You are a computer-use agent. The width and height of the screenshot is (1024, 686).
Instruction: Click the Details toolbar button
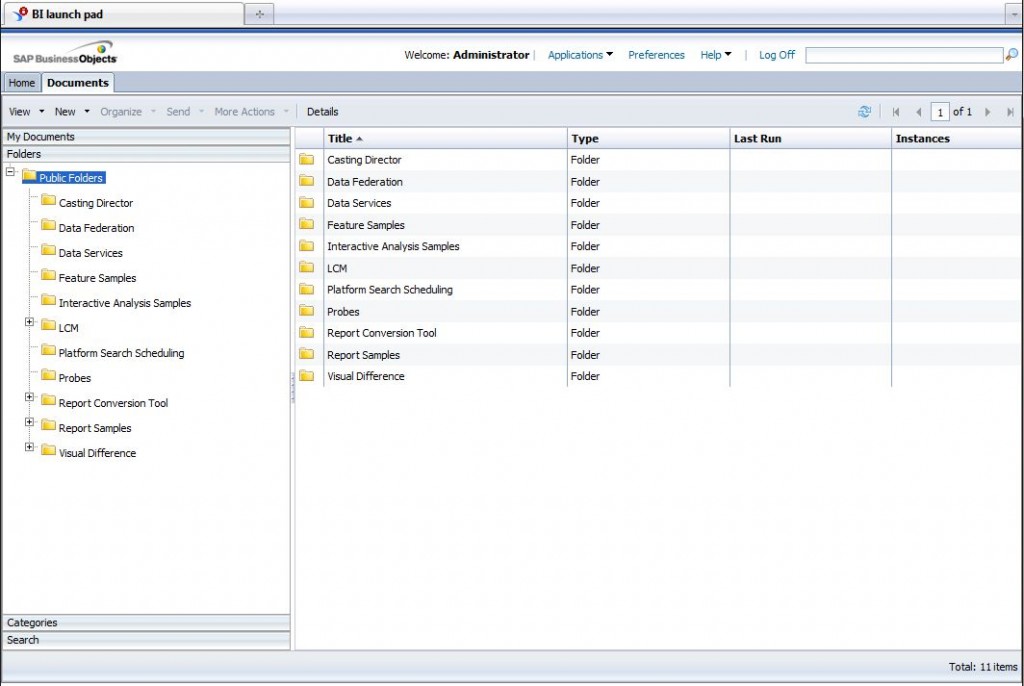coord(323,112)
